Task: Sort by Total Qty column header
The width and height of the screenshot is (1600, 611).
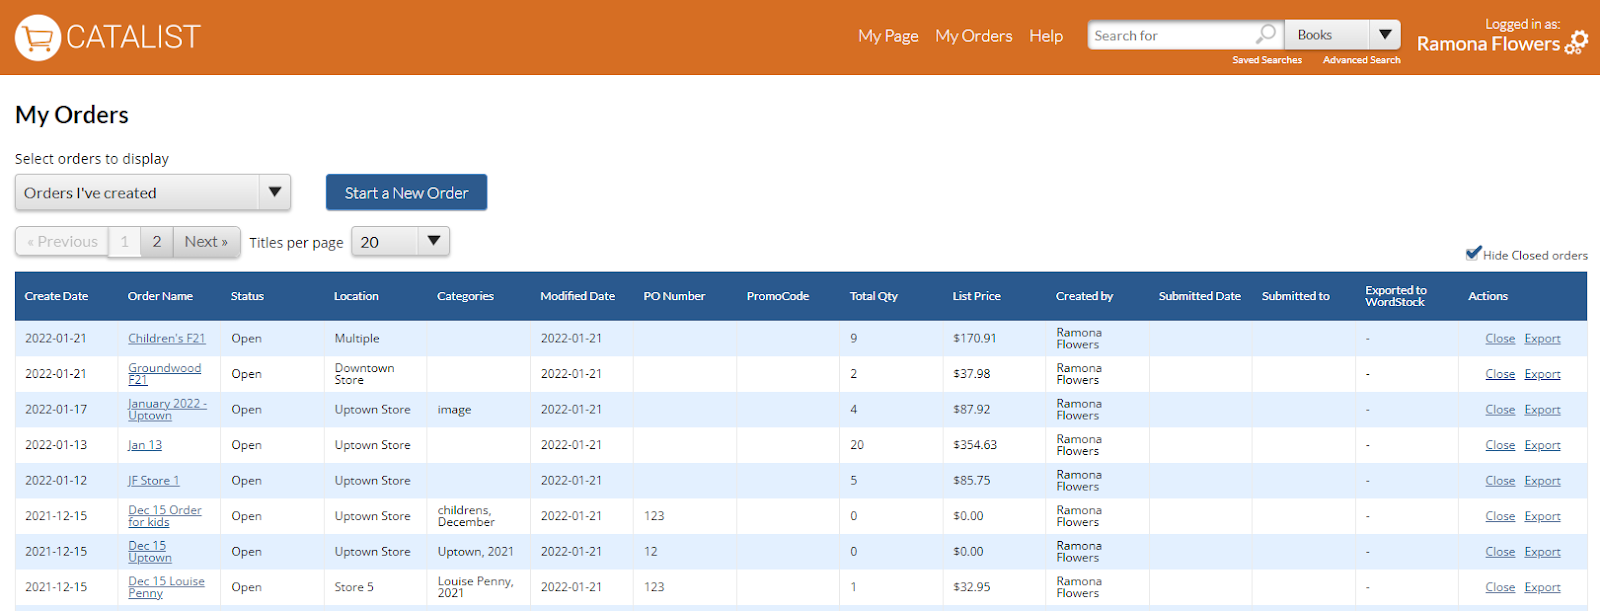Action: click(873, 296)
